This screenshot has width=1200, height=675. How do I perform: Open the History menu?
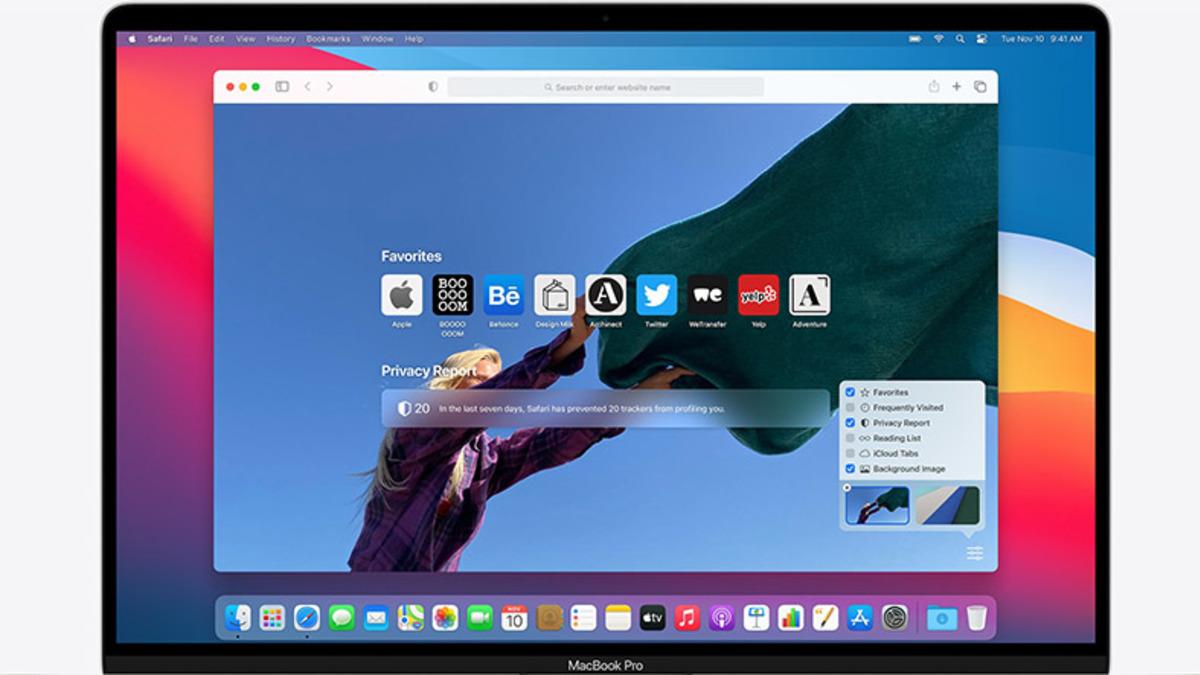tap(280, 39)
